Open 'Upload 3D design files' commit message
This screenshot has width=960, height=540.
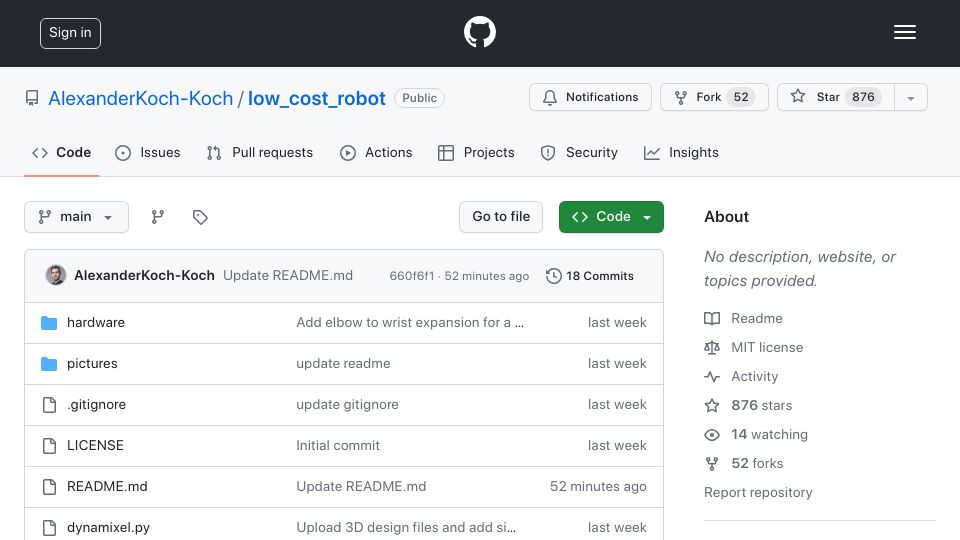pyautogui.click(x=406, y=528)
